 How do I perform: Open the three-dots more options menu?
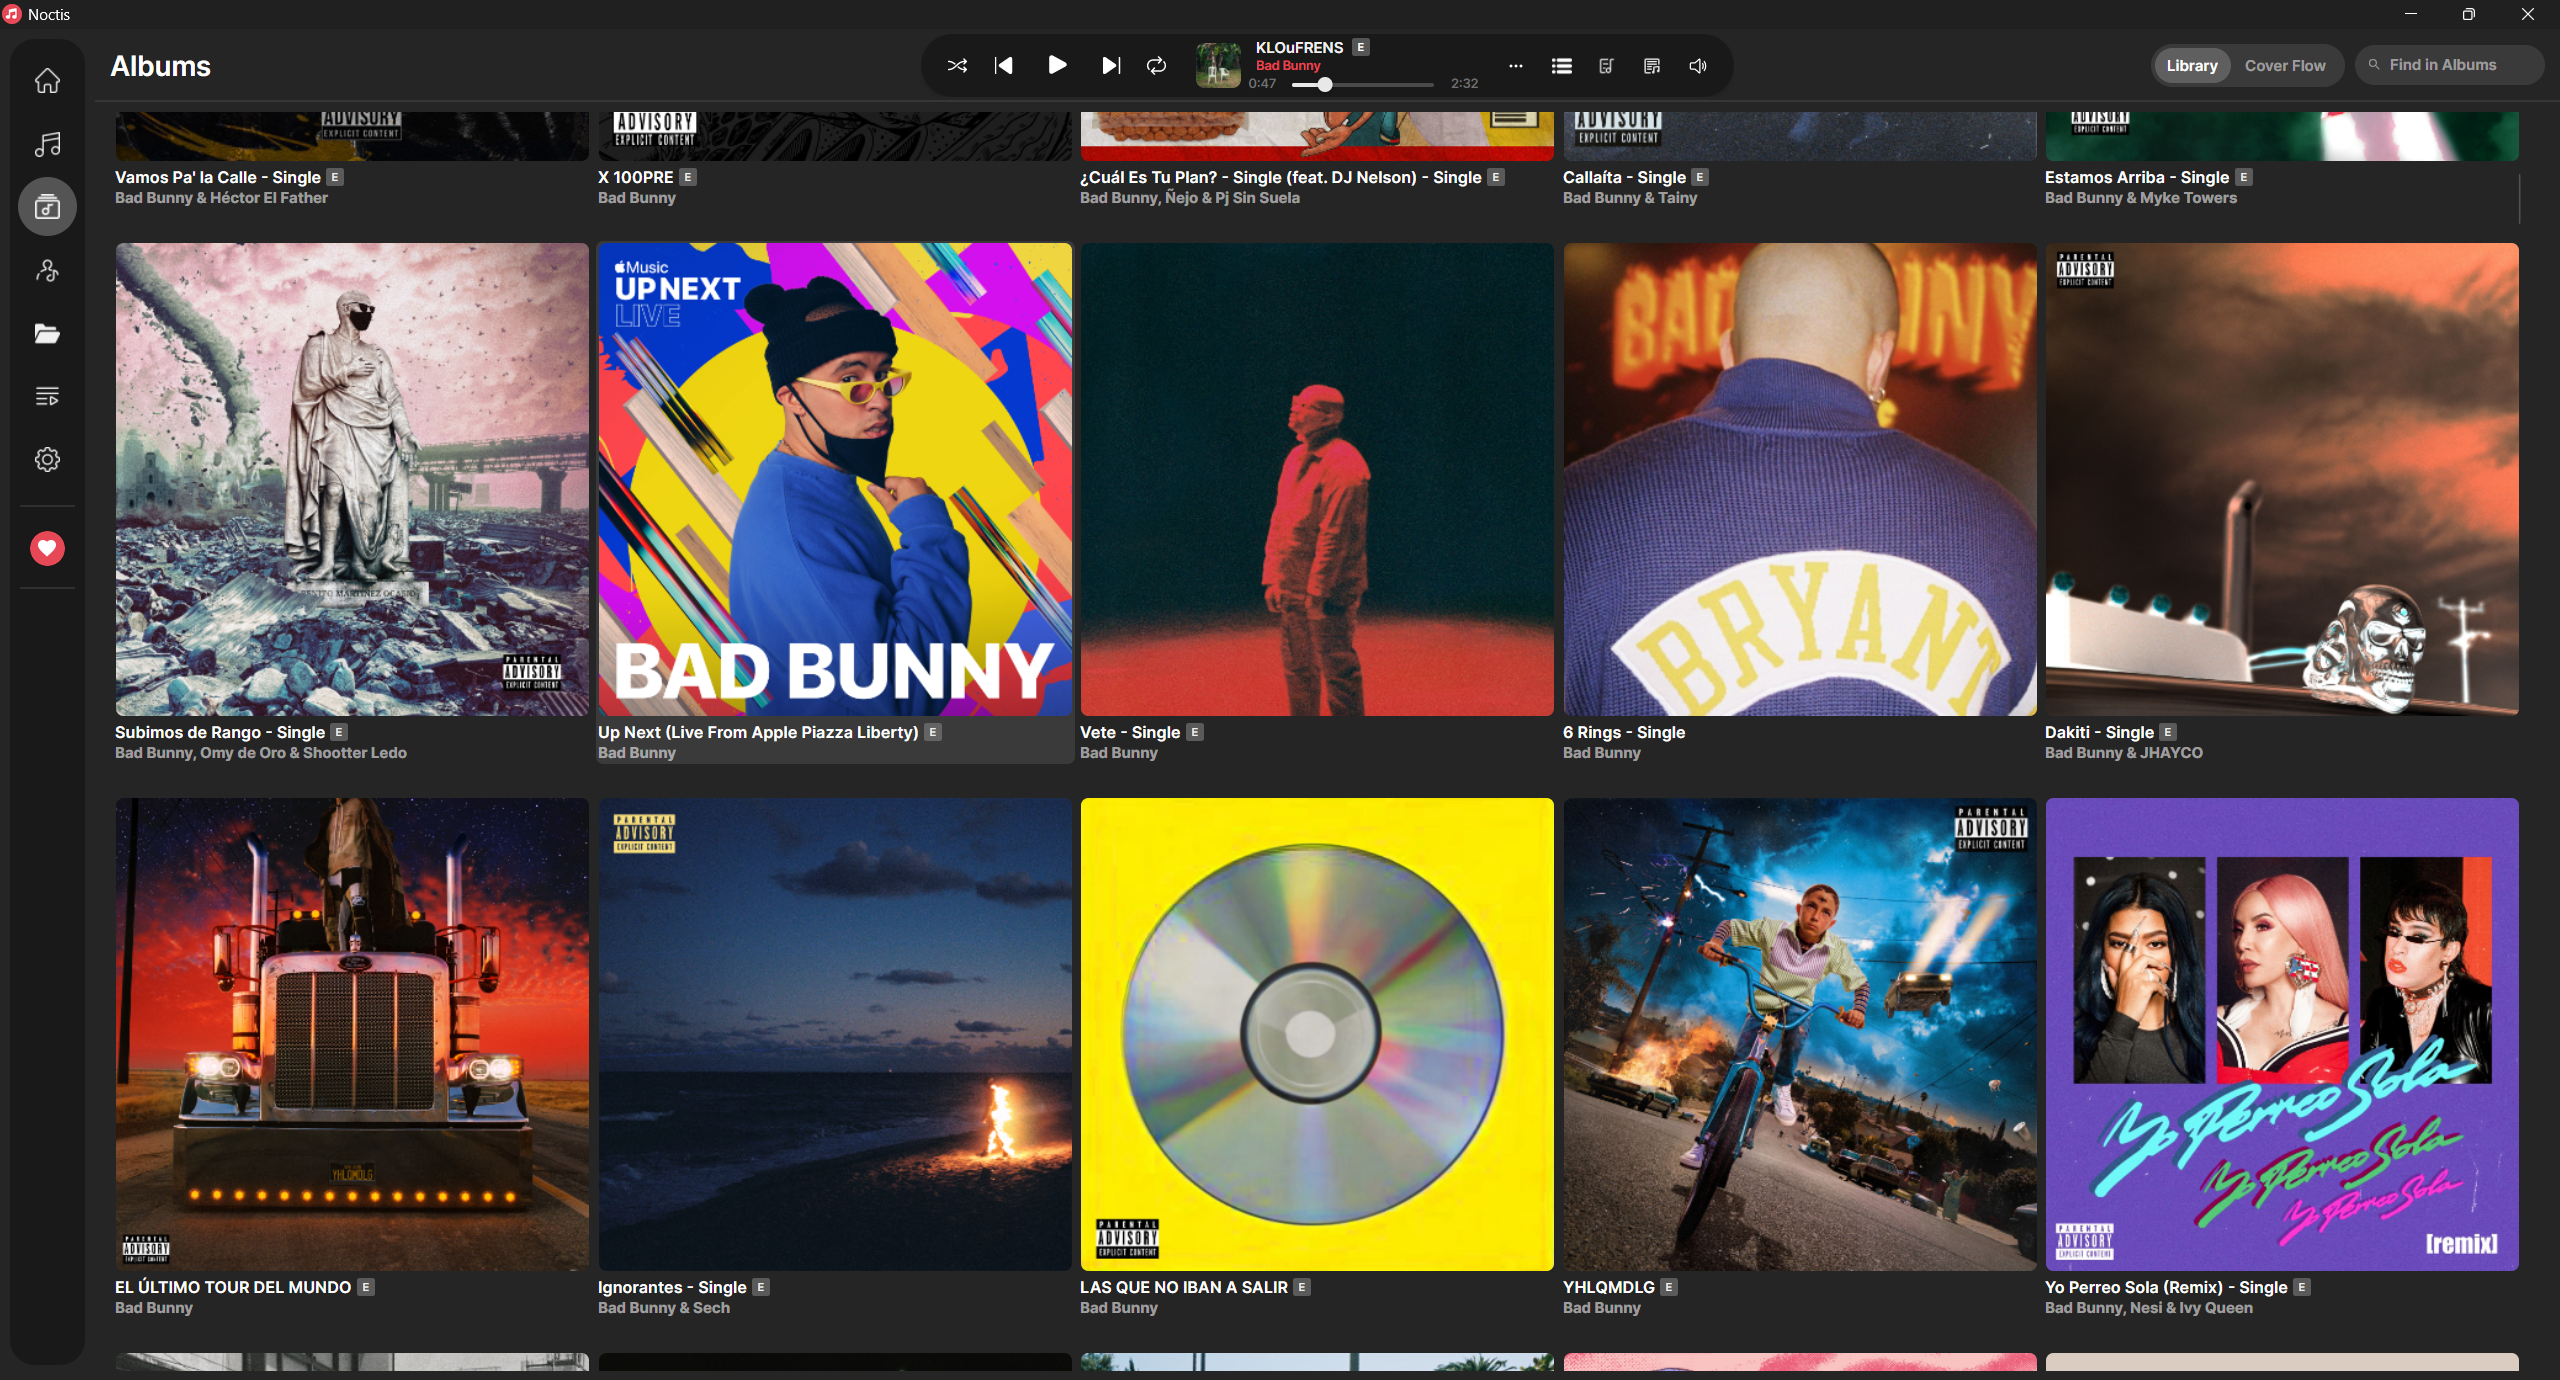coord(1516,66)
